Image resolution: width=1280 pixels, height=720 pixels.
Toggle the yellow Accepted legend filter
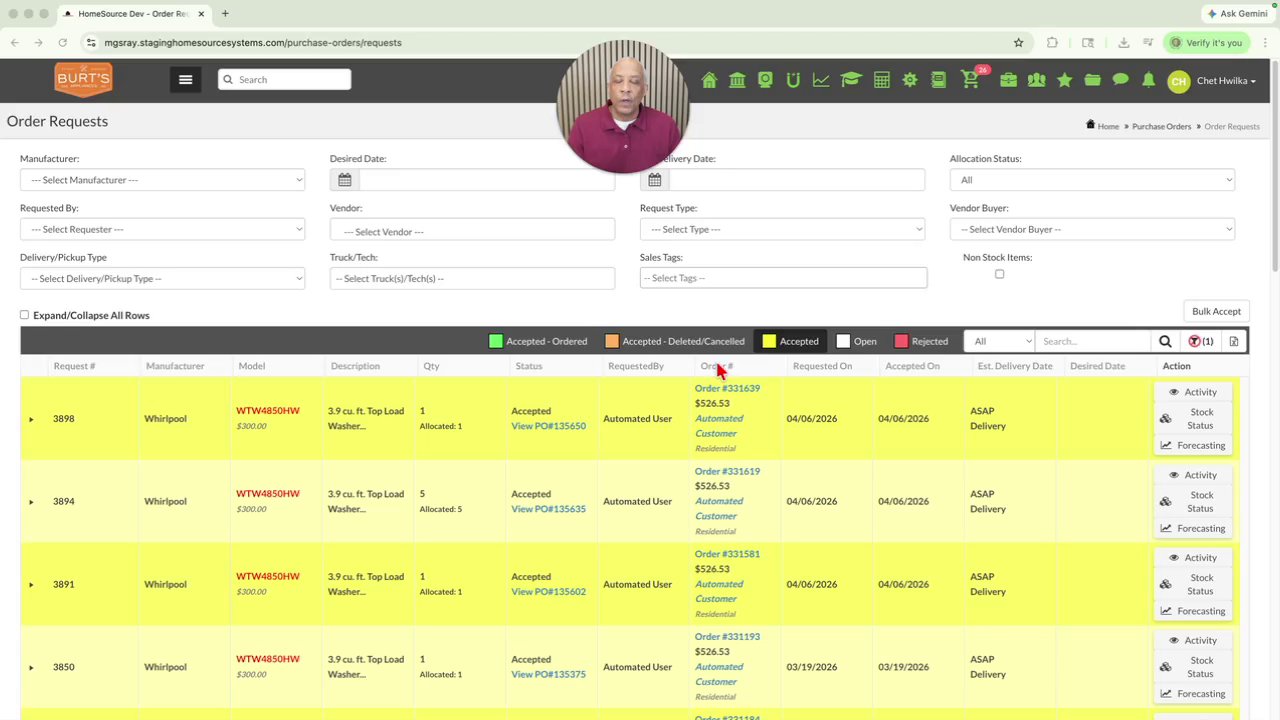(789, 341)
